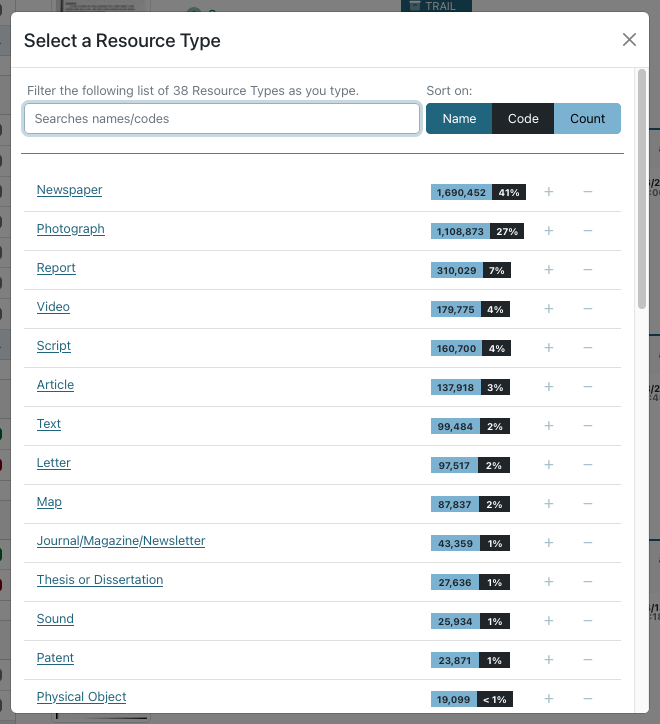Sort the list by Name
This screenshot has height=724, width=660.
point(459,119)
